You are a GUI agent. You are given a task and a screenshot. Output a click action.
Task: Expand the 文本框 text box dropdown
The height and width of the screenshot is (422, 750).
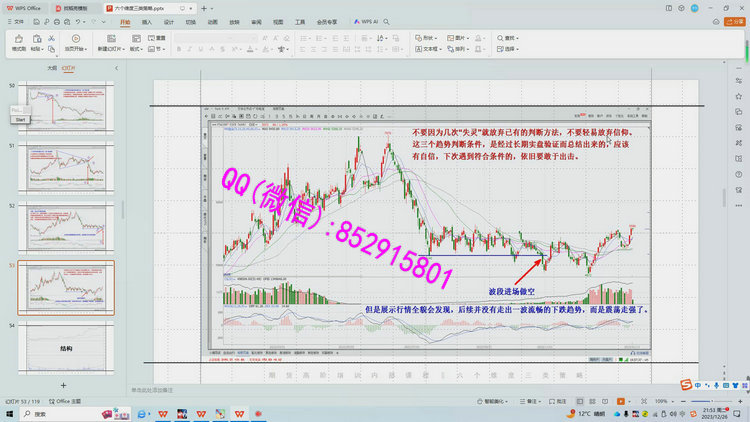(x=431, y=48)
